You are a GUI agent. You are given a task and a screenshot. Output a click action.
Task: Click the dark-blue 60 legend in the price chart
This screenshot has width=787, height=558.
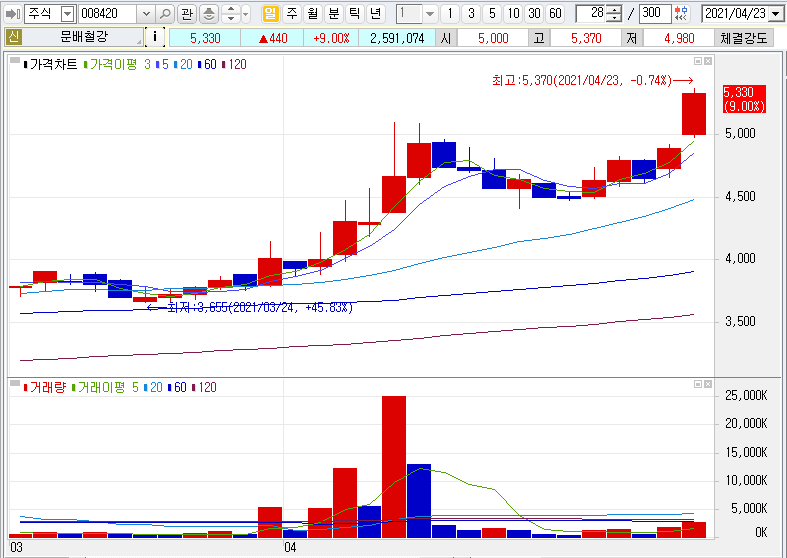point(207,64)
